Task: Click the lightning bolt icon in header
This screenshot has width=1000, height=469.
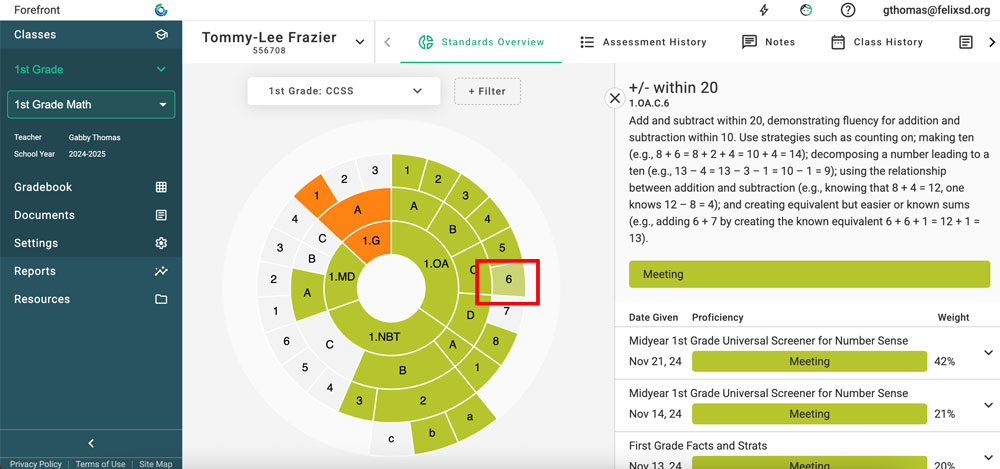Action: point(765,11)
